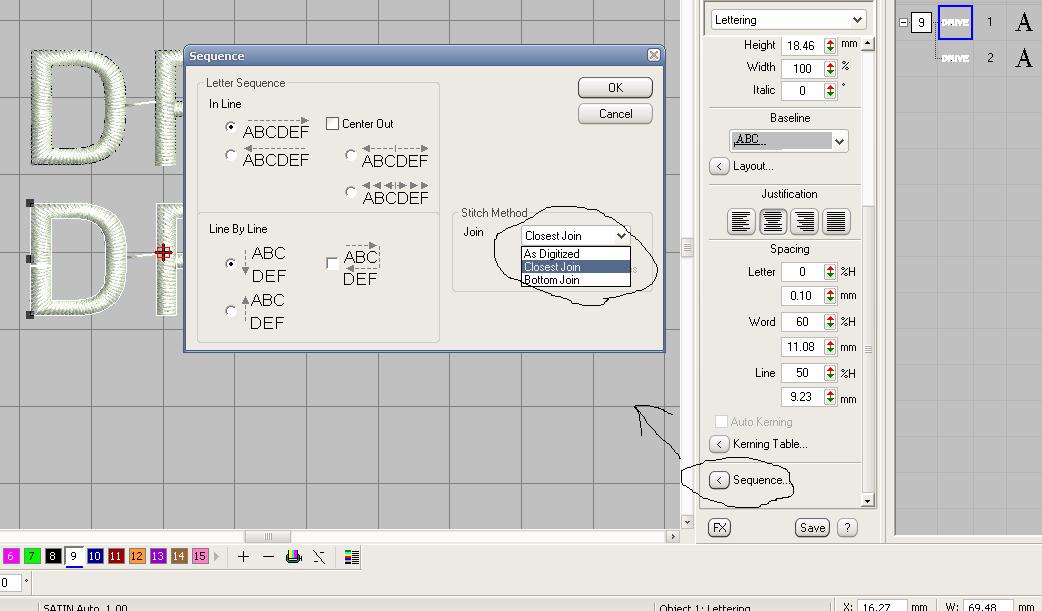Click the Height value input field

pyautogui.click(x=801, y=46)
